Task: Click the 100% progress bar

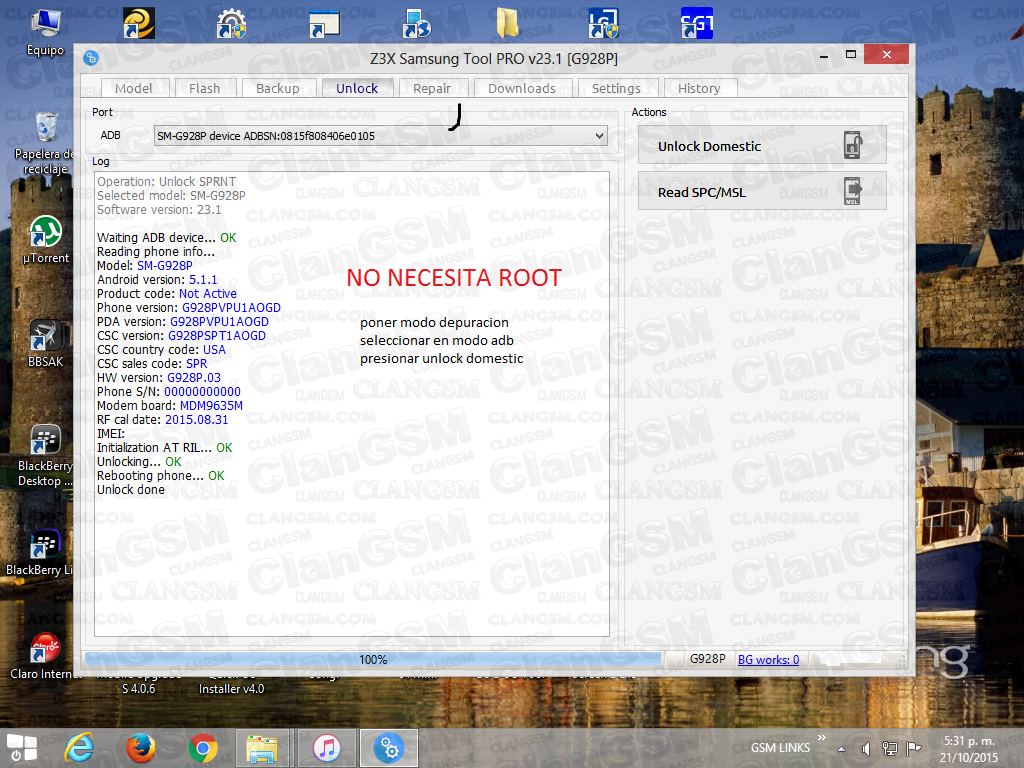Action: [x=373, y=660]
